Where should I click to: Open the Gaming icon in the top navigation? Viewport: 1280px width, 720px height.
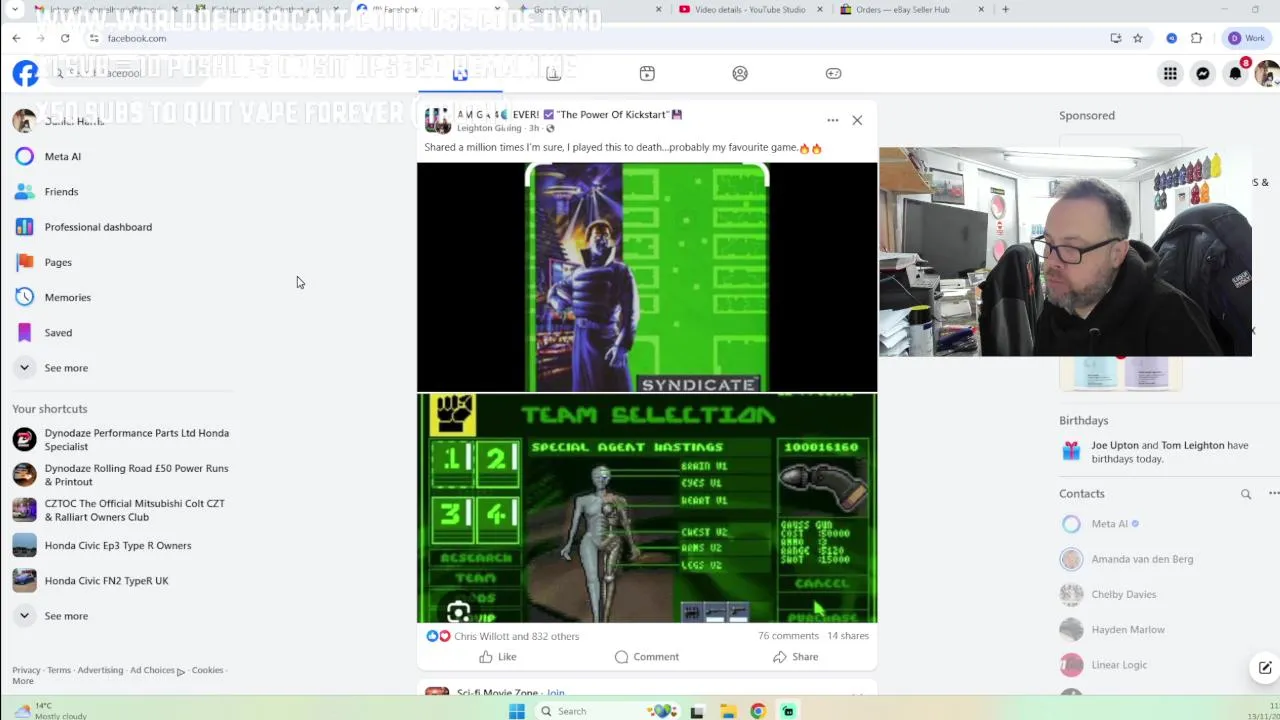click(x=833, y=73)
